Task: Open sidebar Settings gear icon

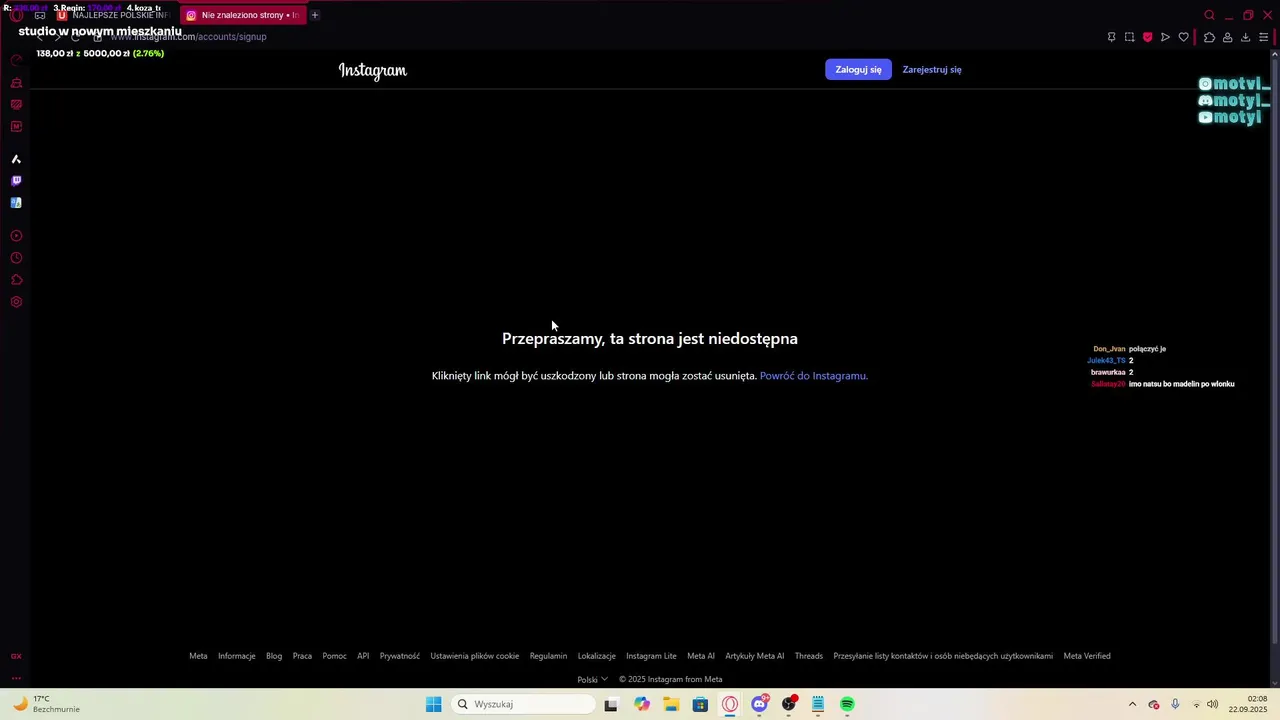Action: point(16,302)
